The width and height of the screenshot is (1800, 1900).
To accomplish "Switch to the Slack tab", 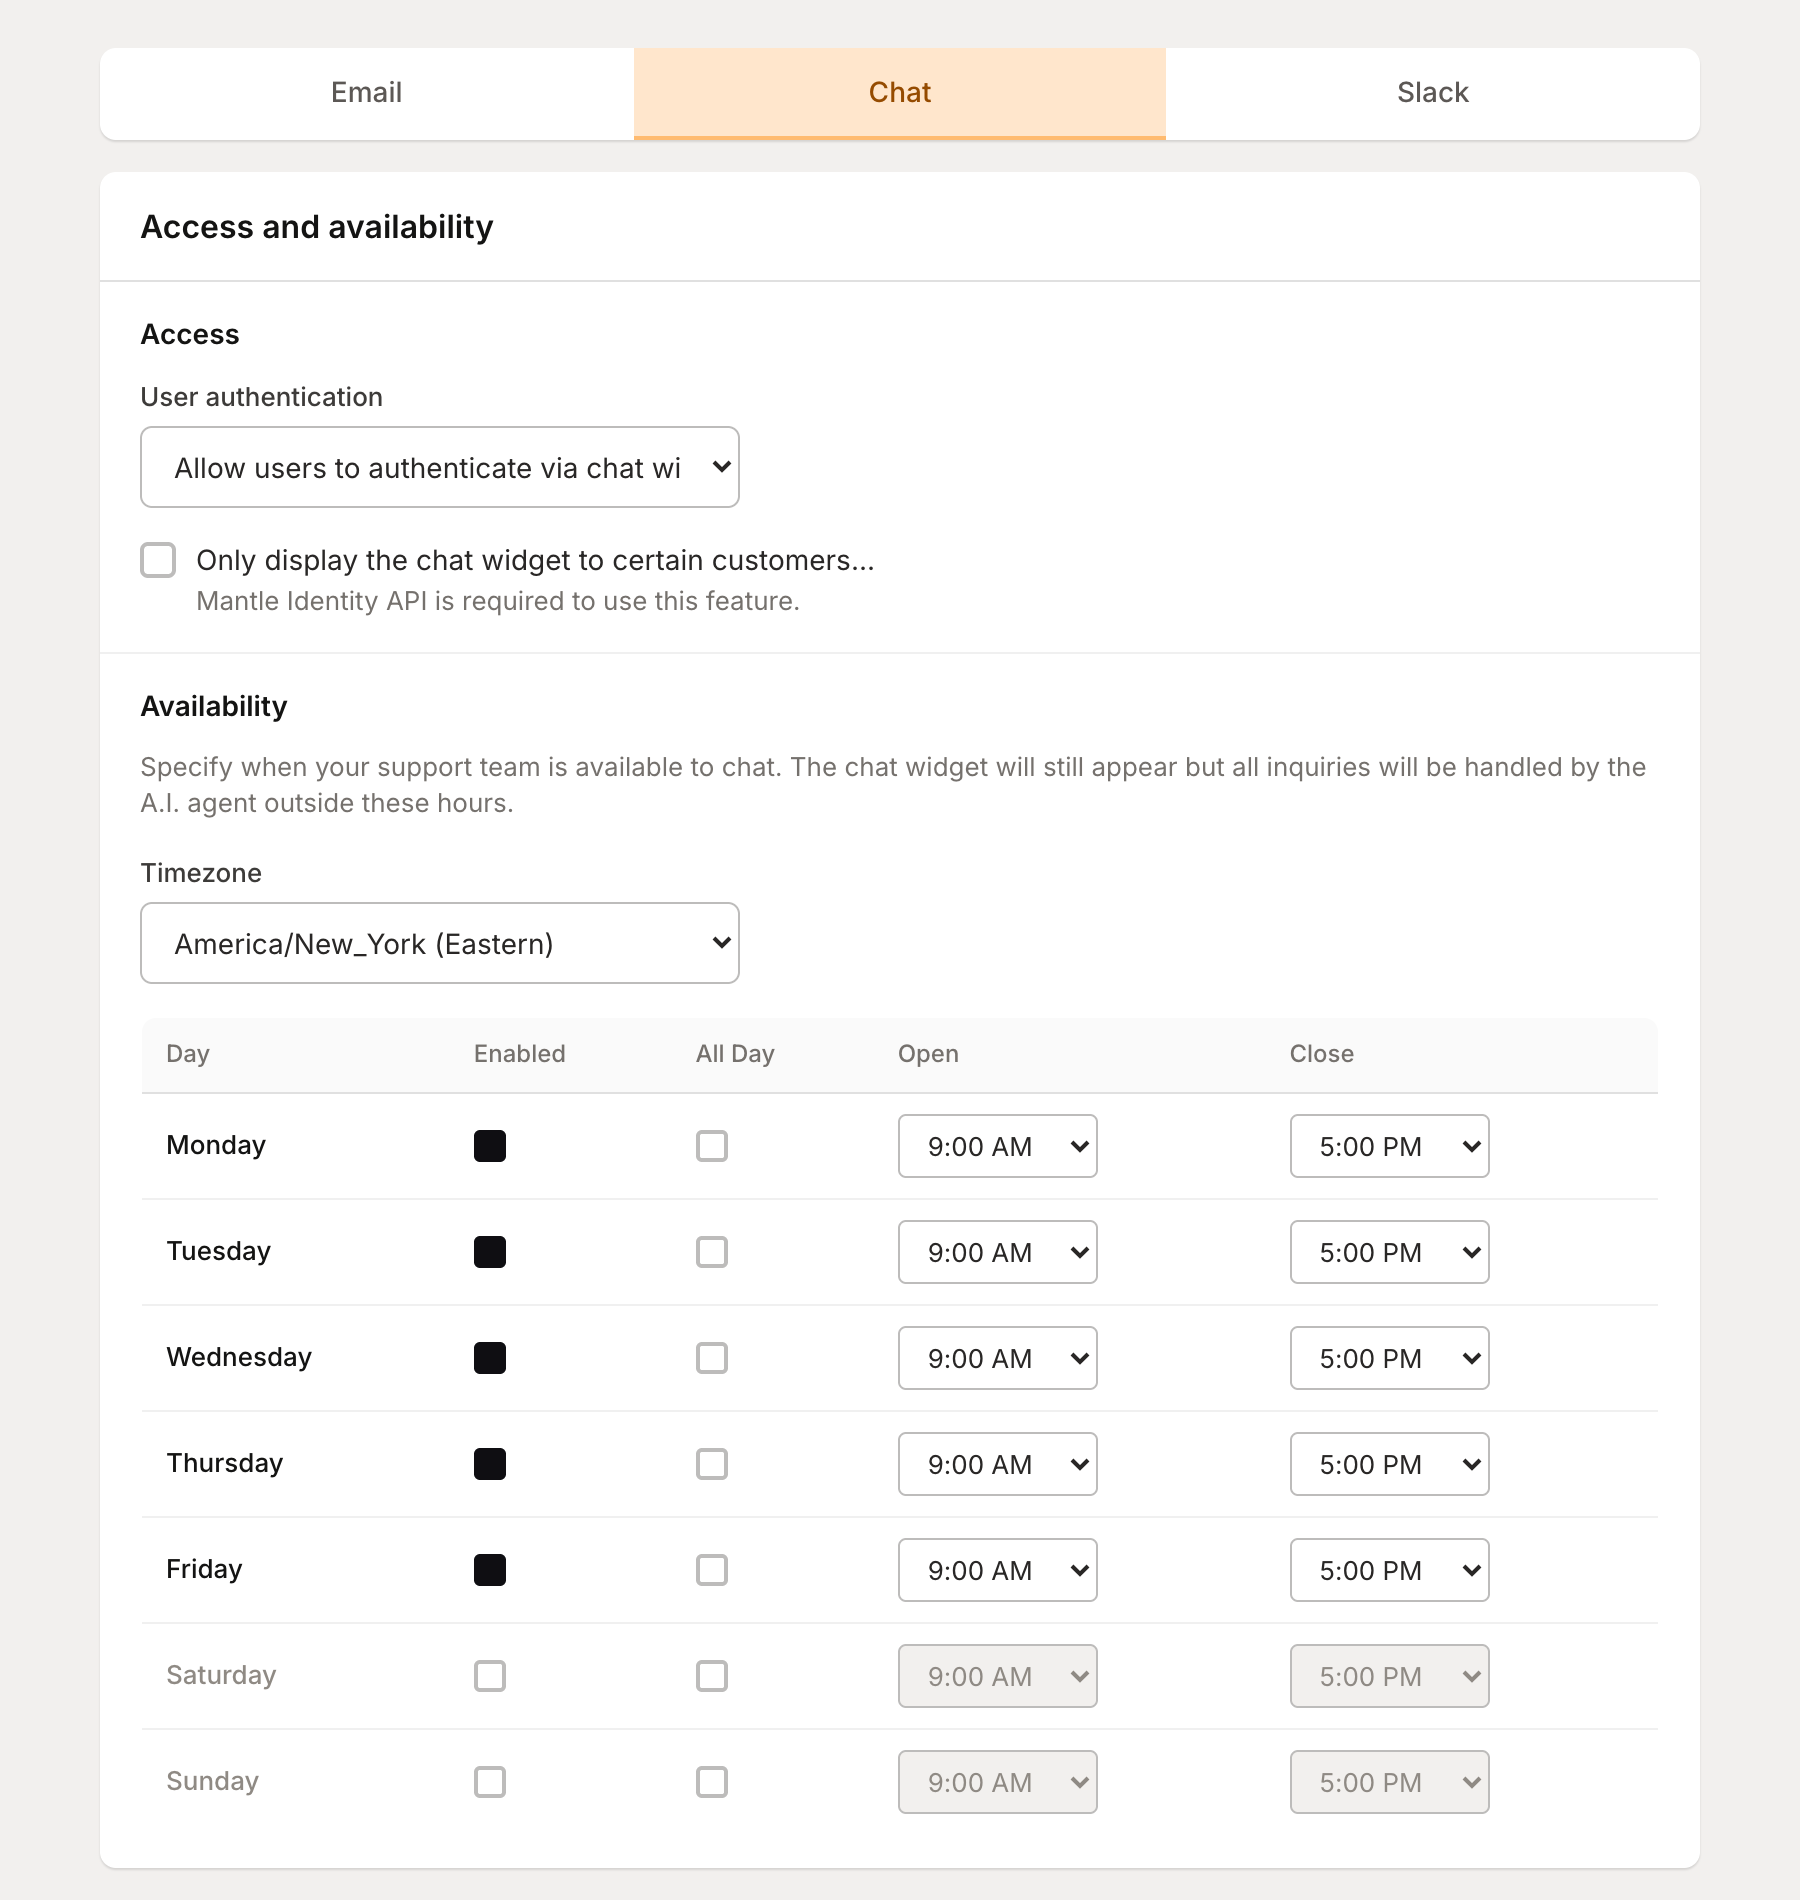I will pyautogui.click(x=1432, y=93).
